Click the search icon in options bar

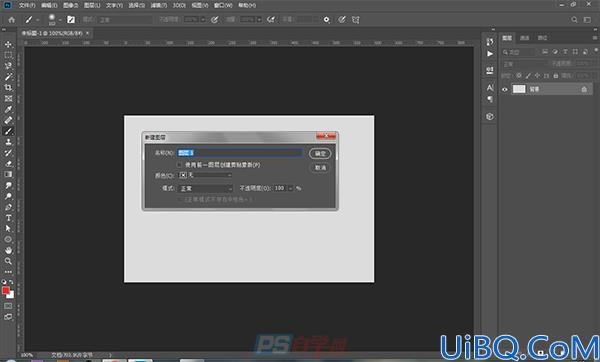(574, 20)
